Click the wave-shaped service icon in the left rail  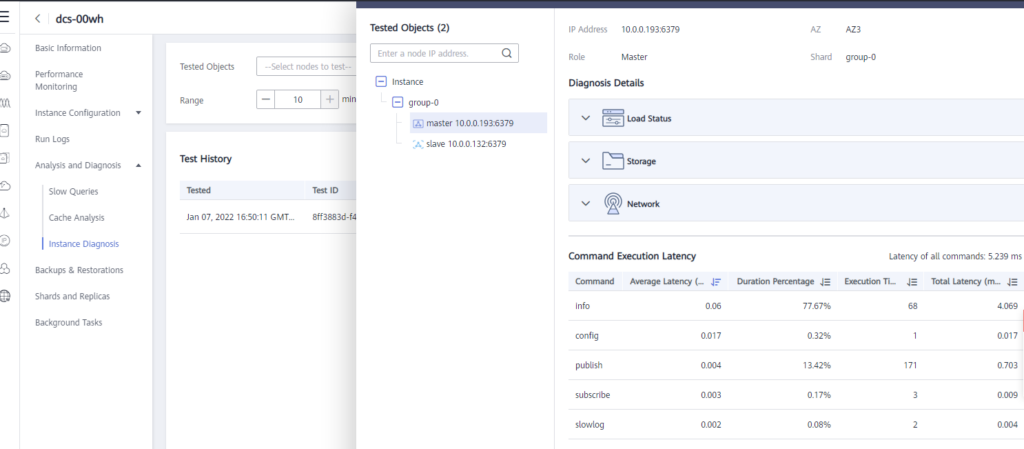coord(5,102)
